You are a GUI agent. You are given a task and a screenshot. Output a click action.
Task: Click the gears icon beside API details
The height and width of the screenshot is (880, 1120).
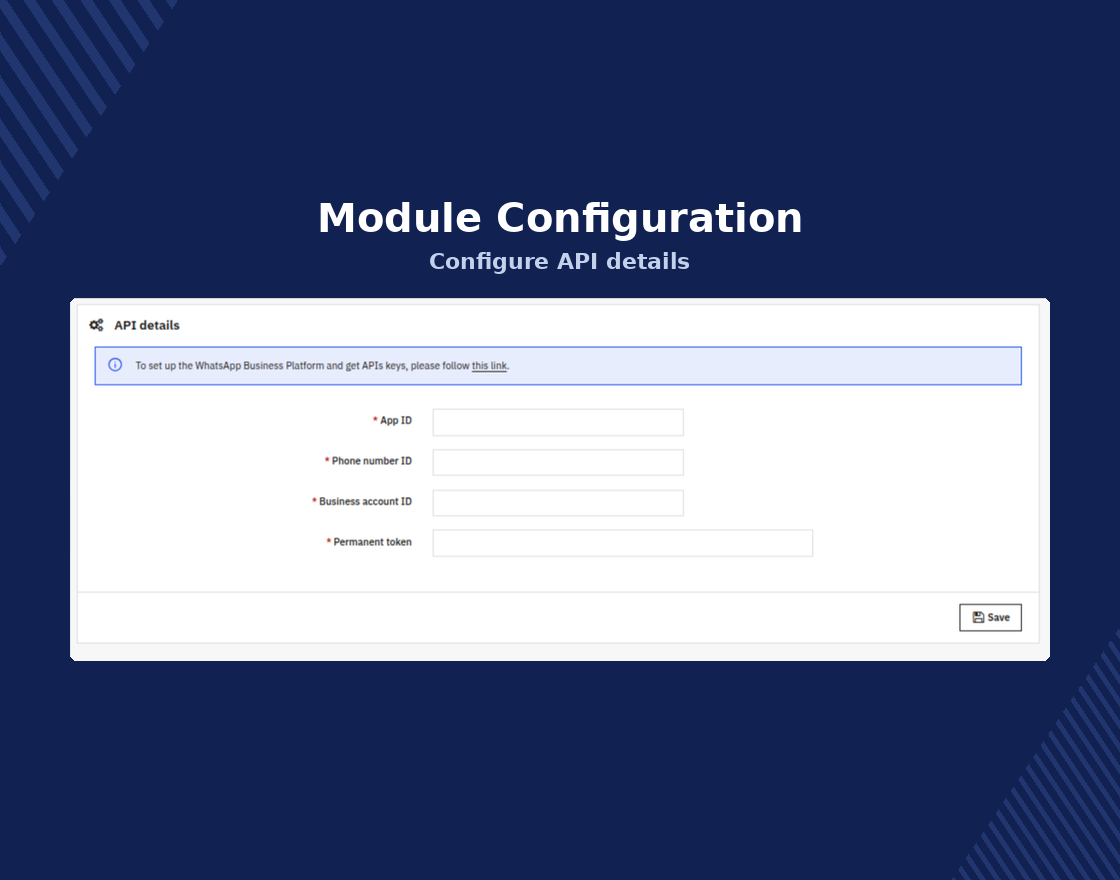point(96,325)
